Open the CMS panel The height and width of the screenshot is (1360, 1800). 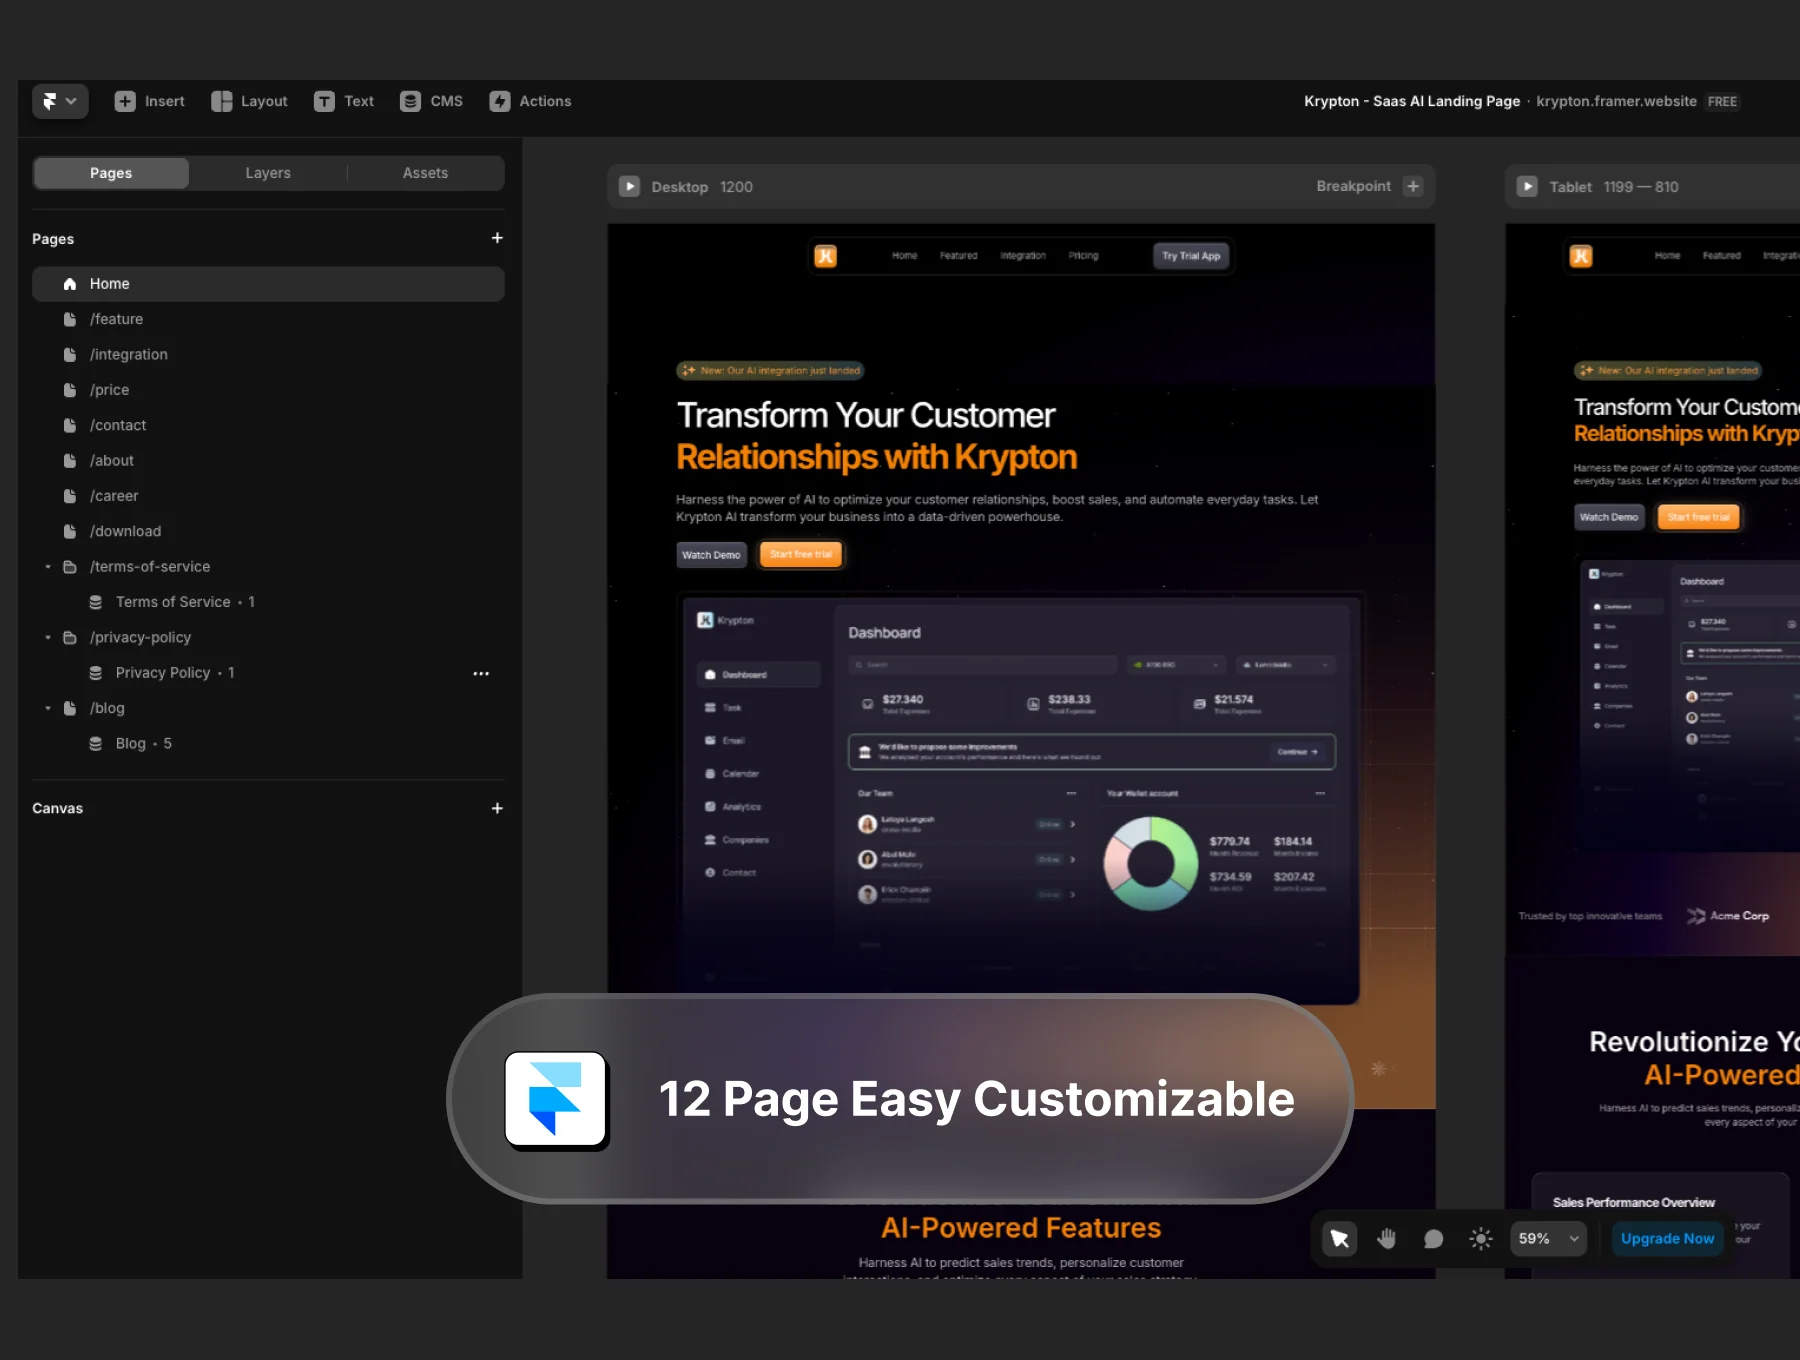pyautogui.click(x=431, y=101)
